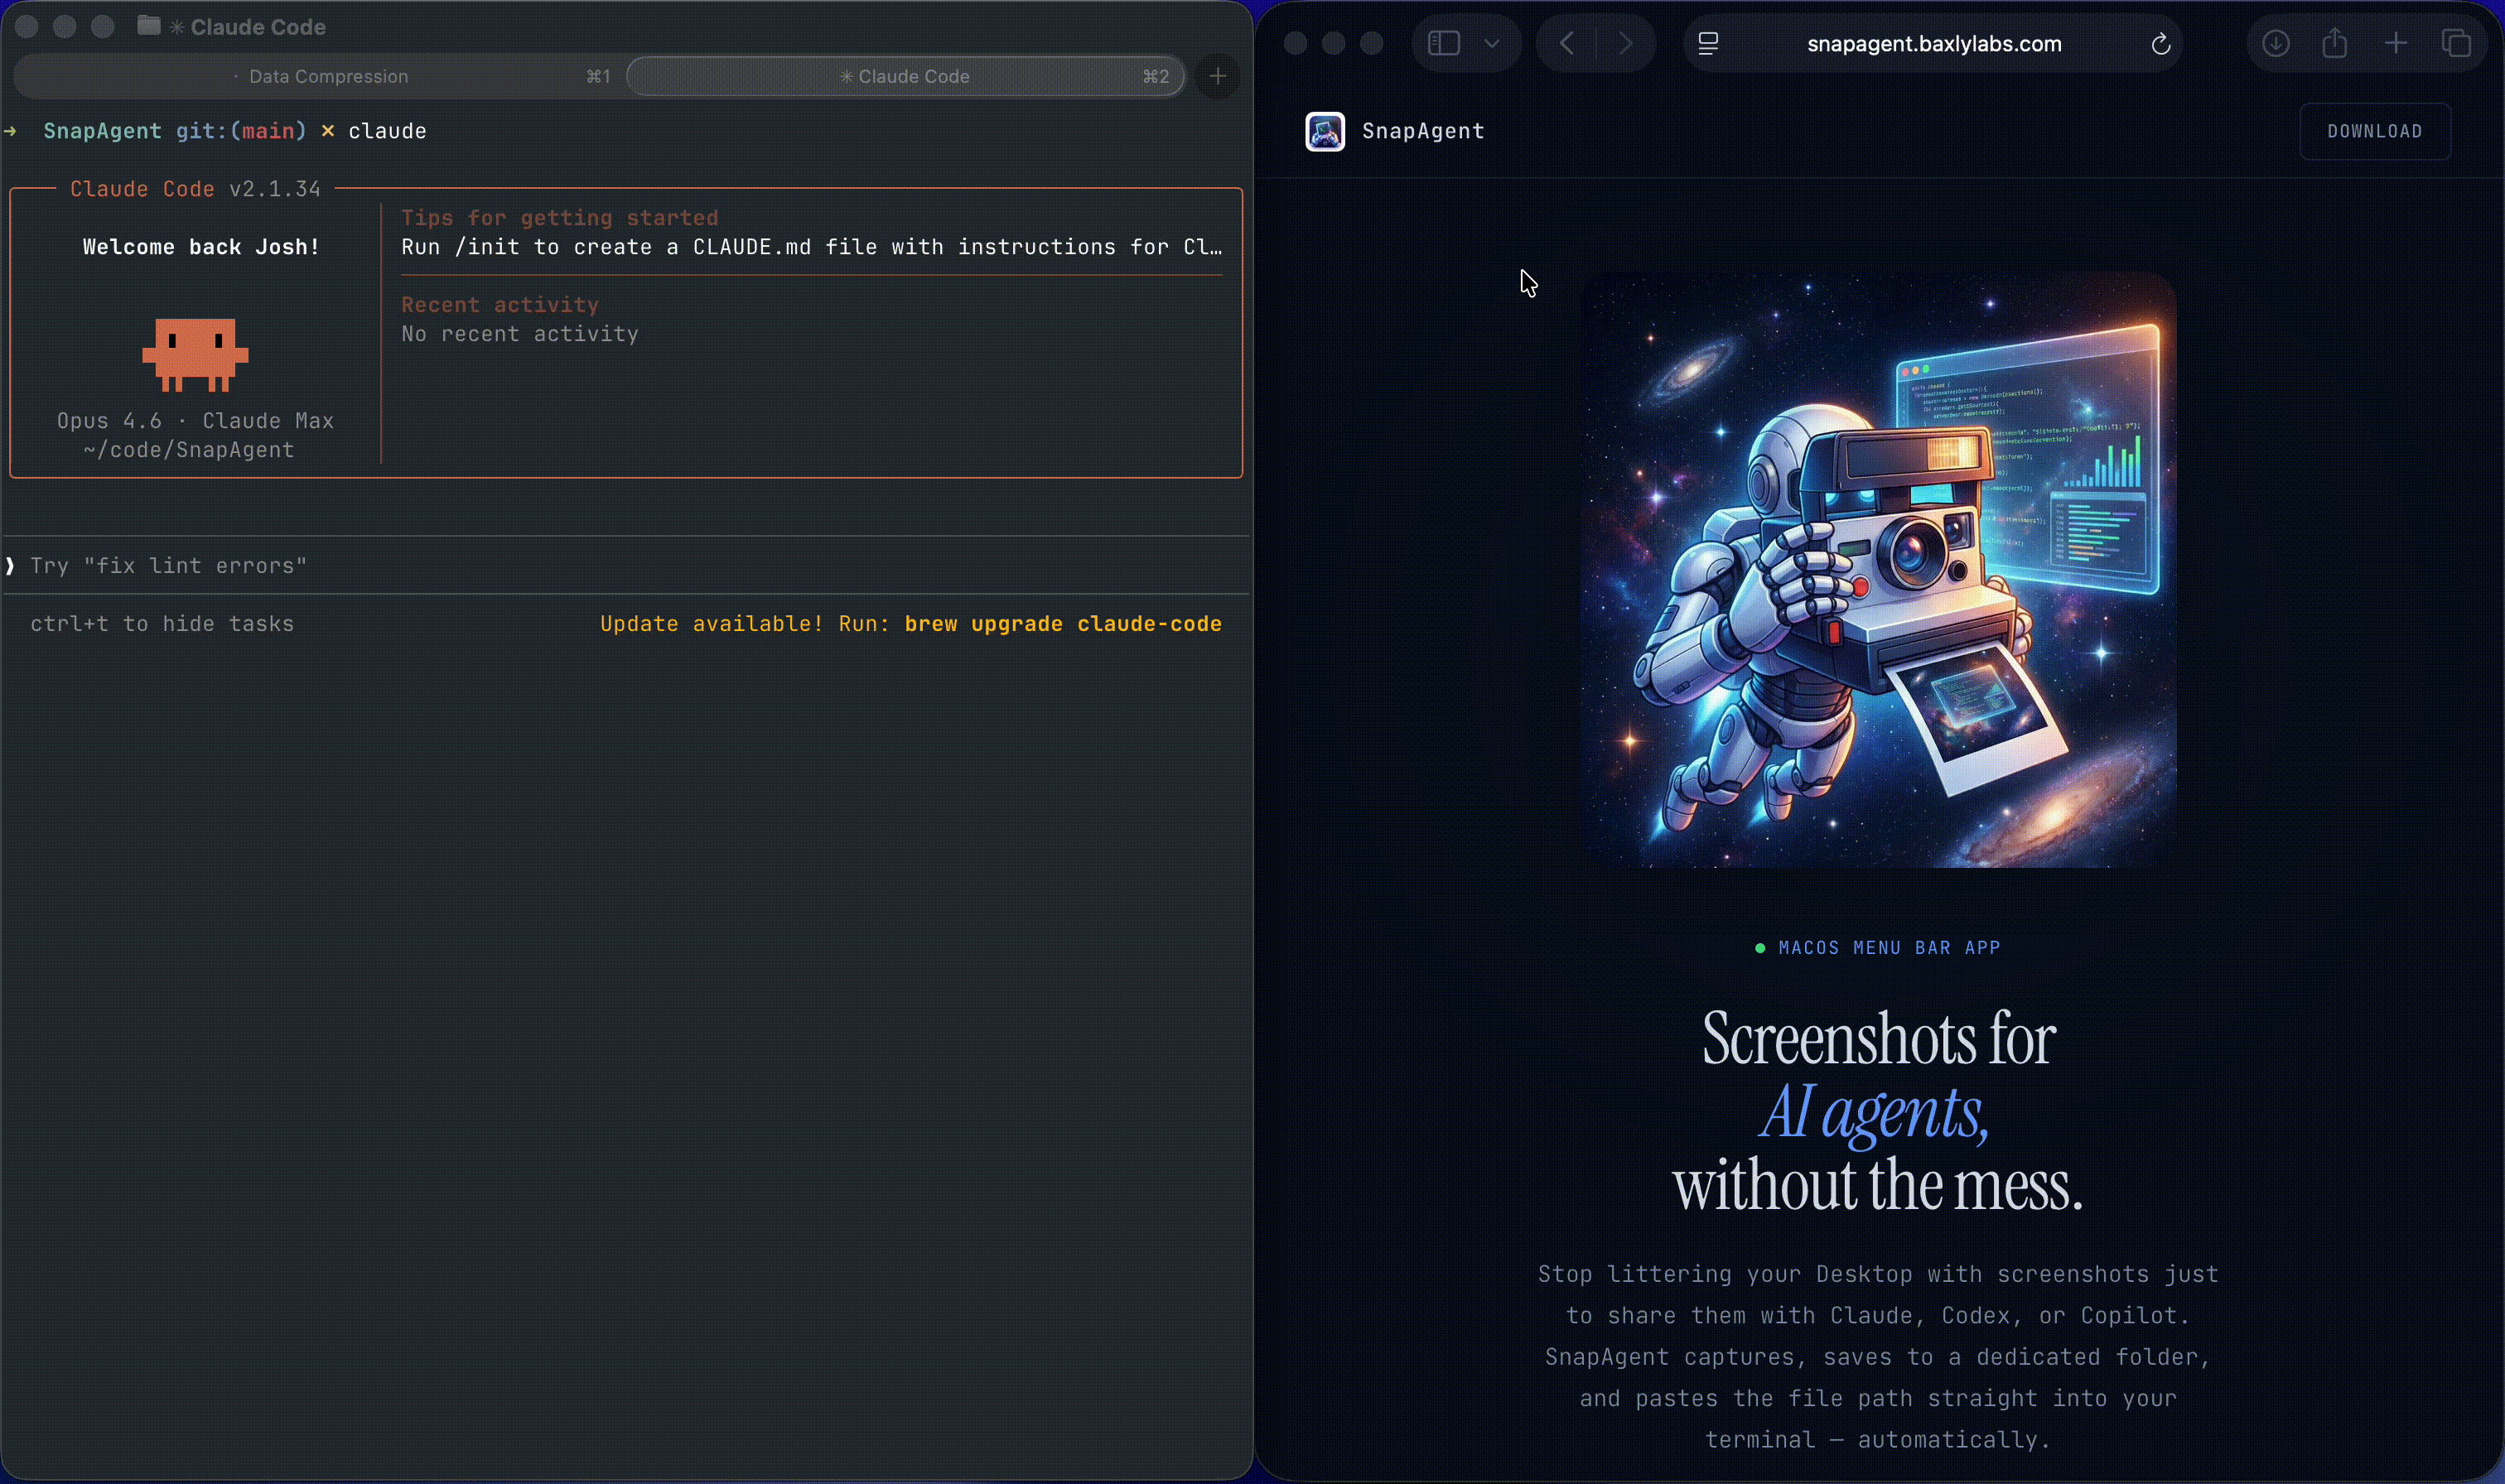The width and height of the screenshot is (2505, 1484).
Task: Switch to the Data Compression tab
Action: click(x=328, y=76)
